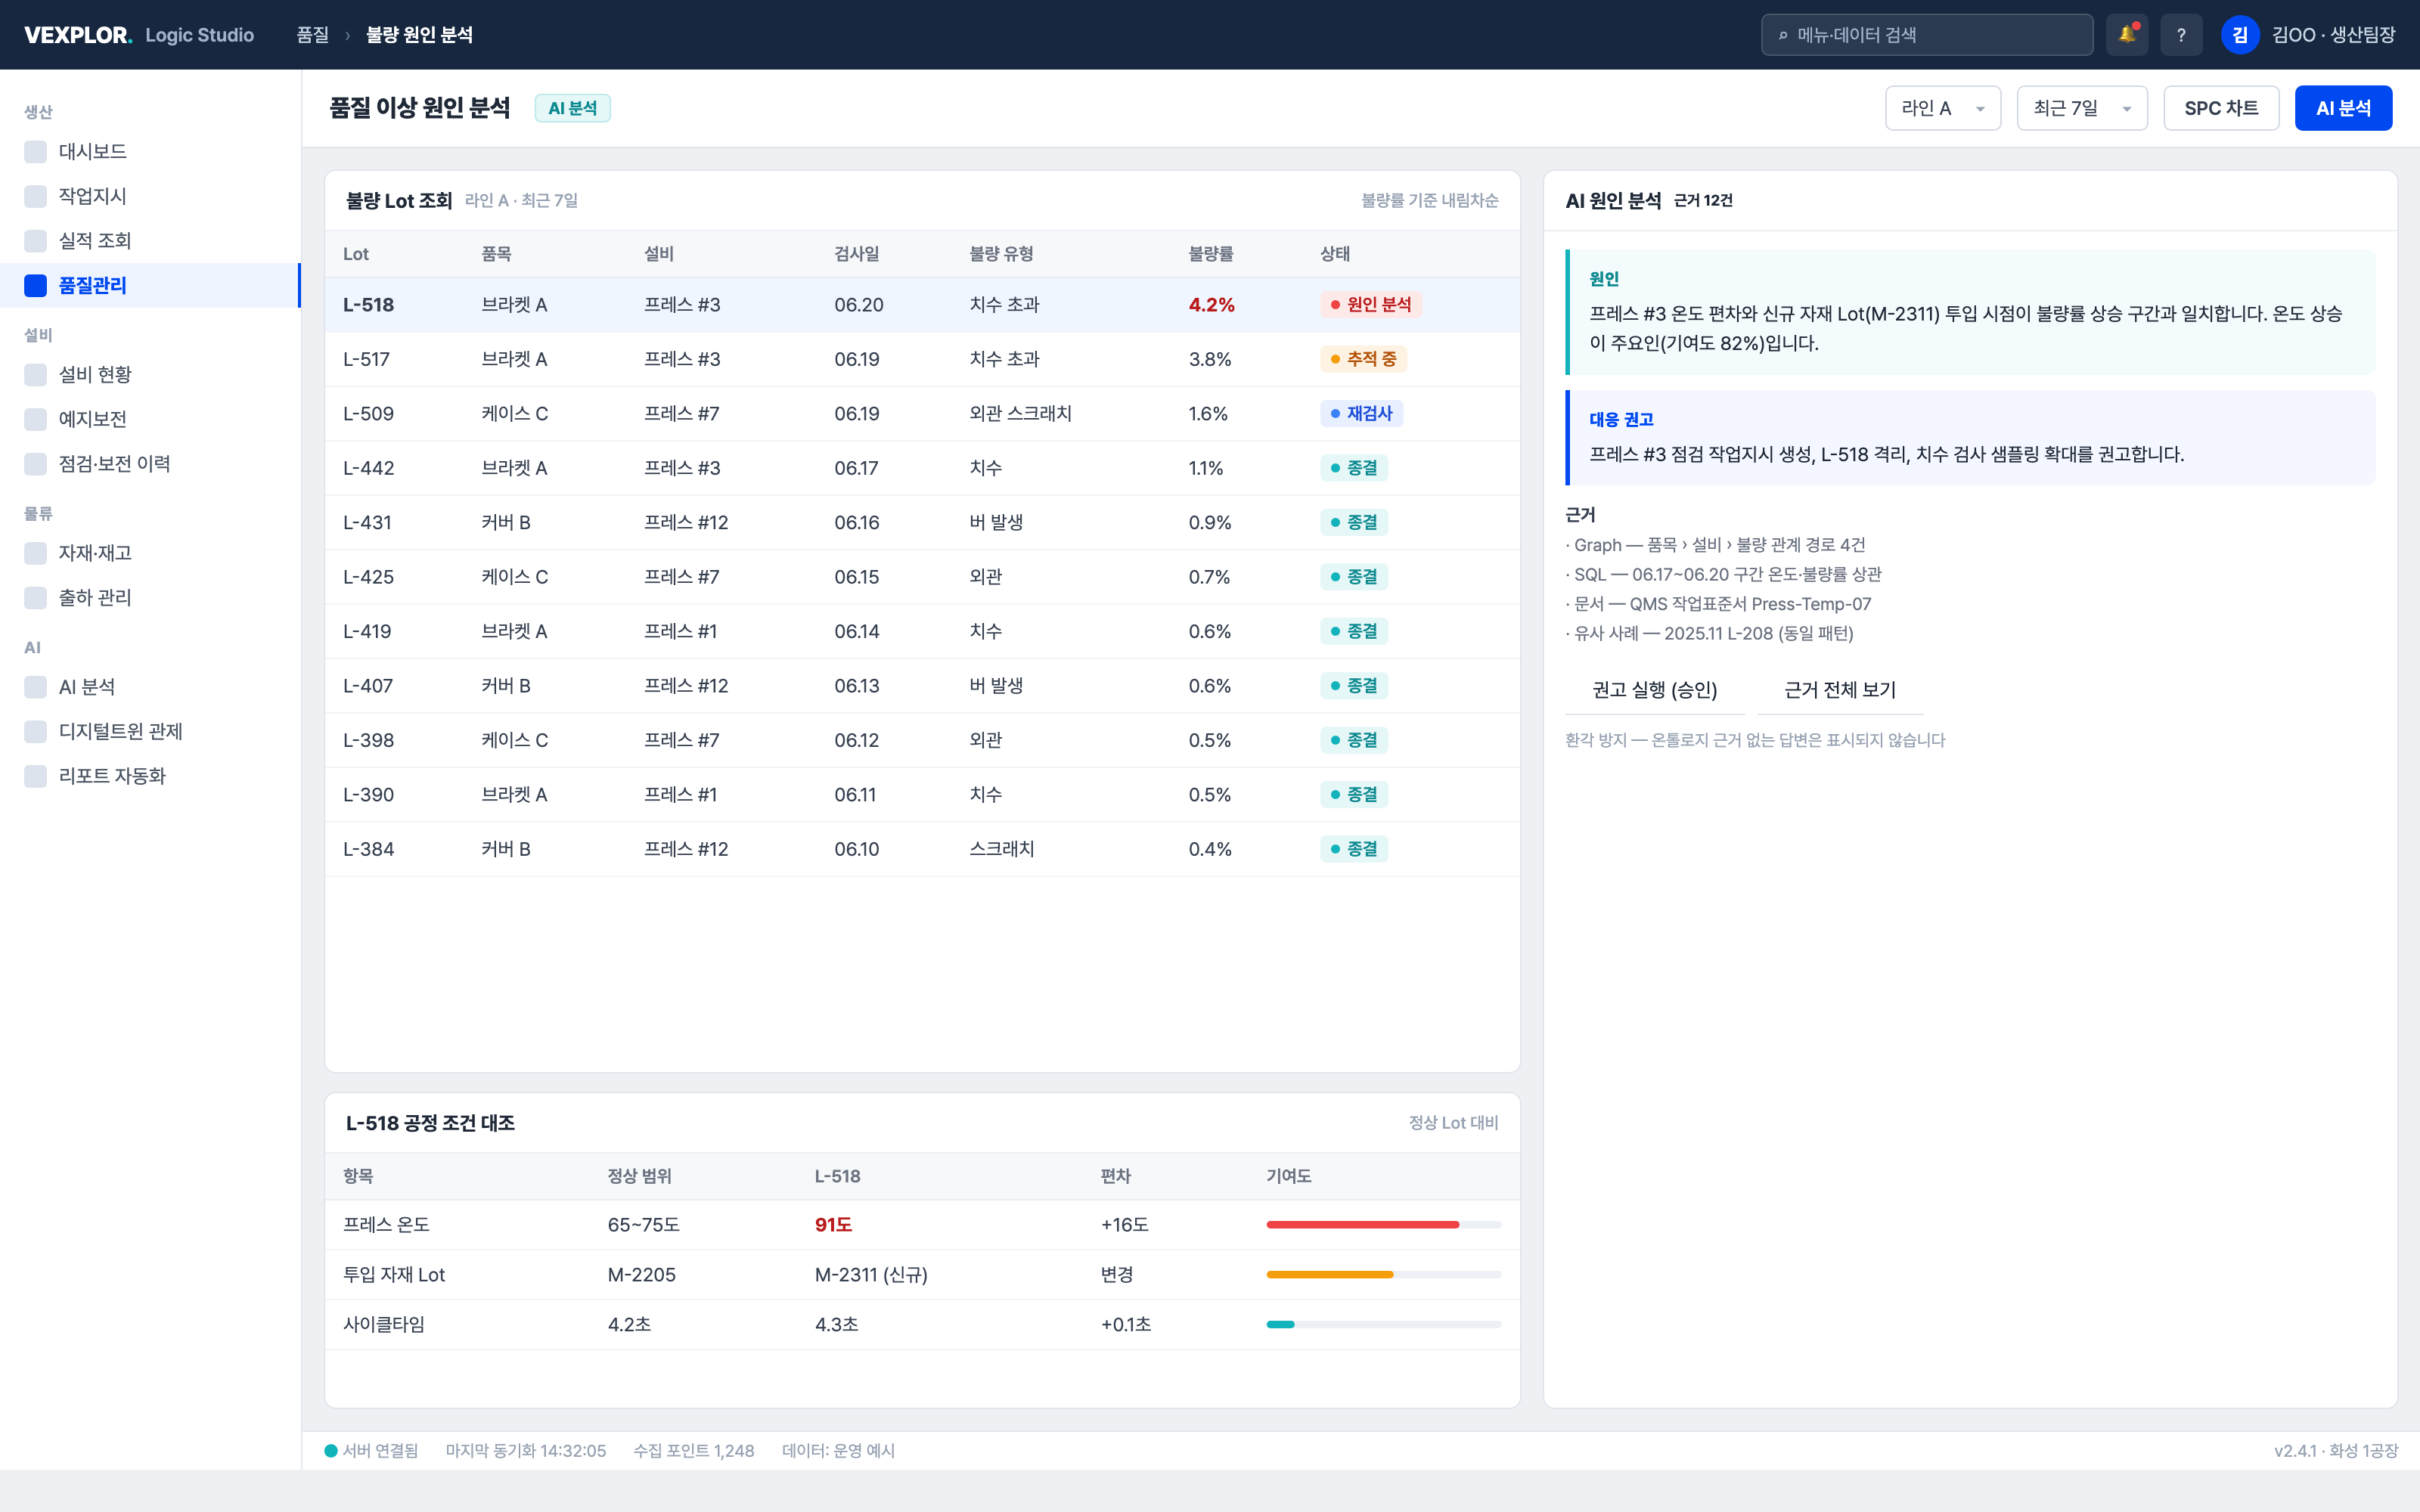Image resolution: width=2420 pixels, height=1512 pixels.
Task: Open the SPC 차트 button
Action: click(x=2221, y=108)
